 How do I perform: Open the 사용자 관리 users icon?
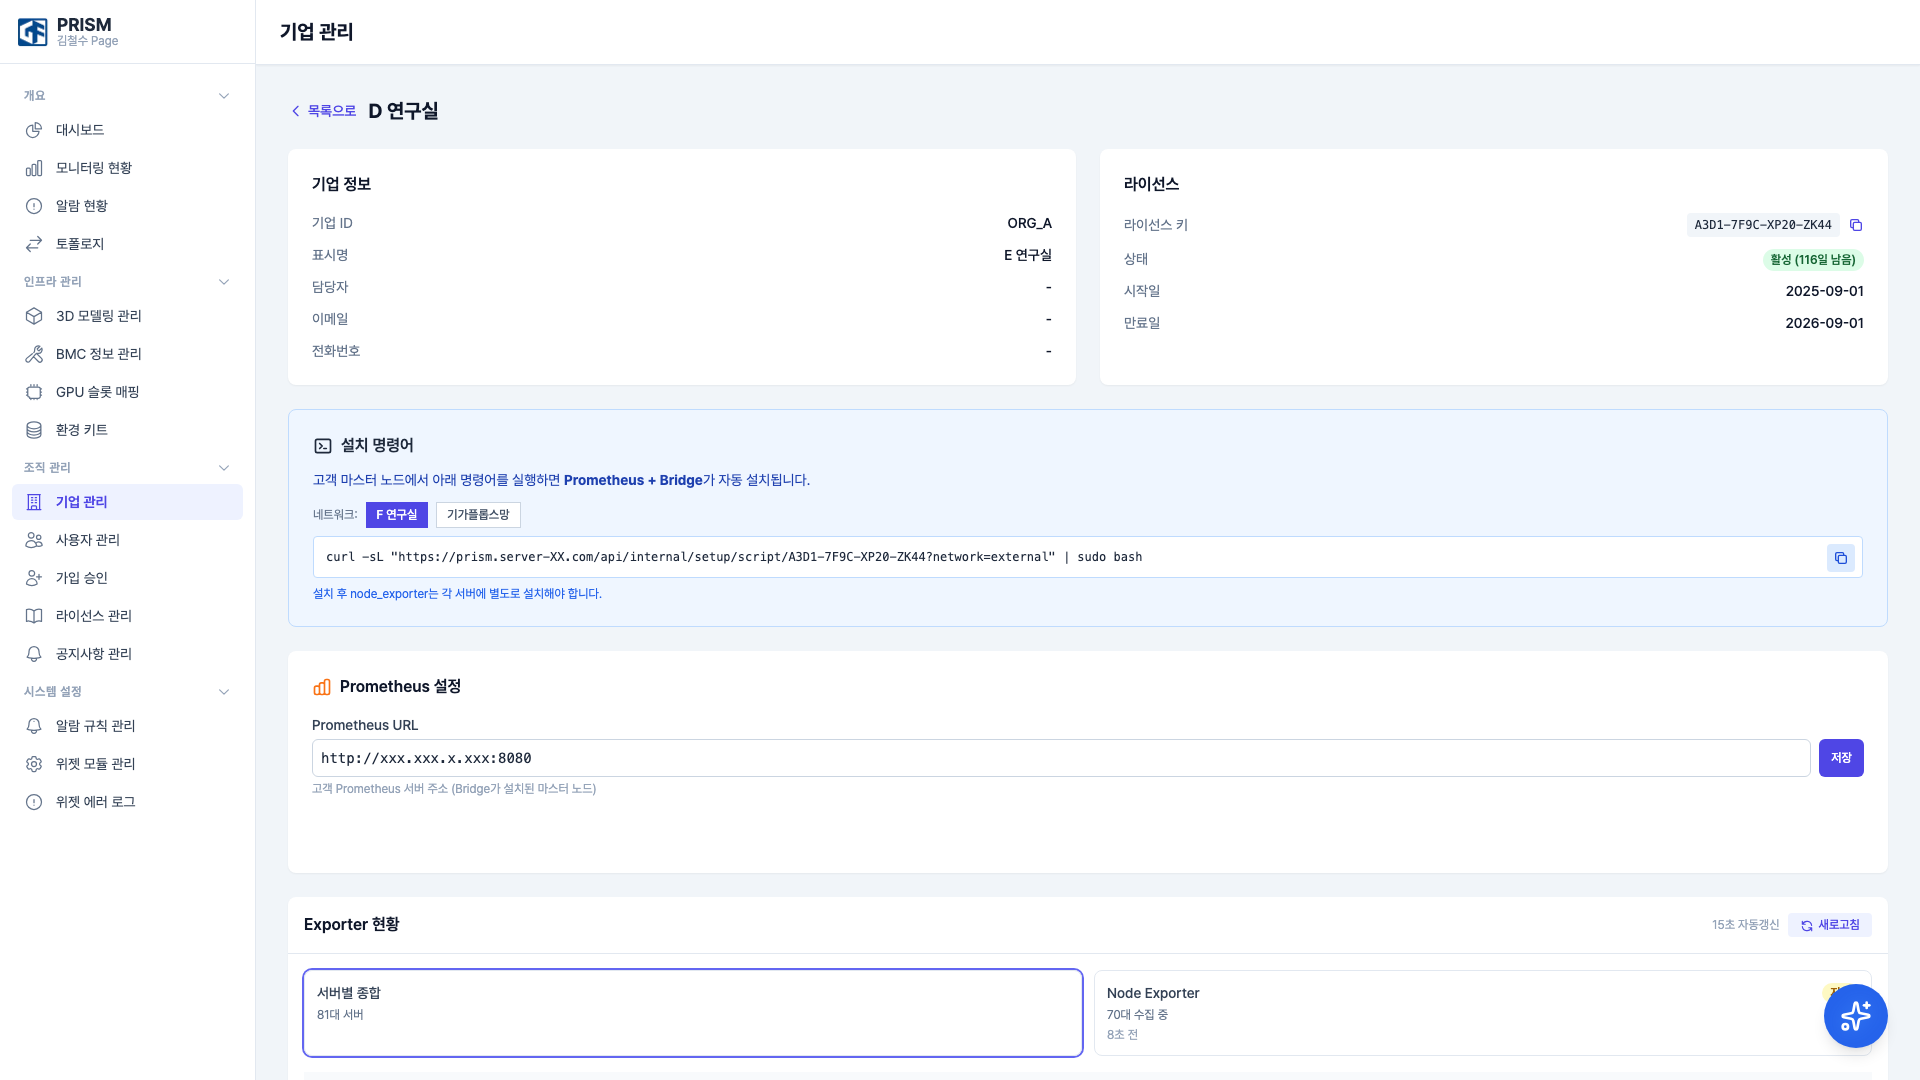[x=34, y=540]
